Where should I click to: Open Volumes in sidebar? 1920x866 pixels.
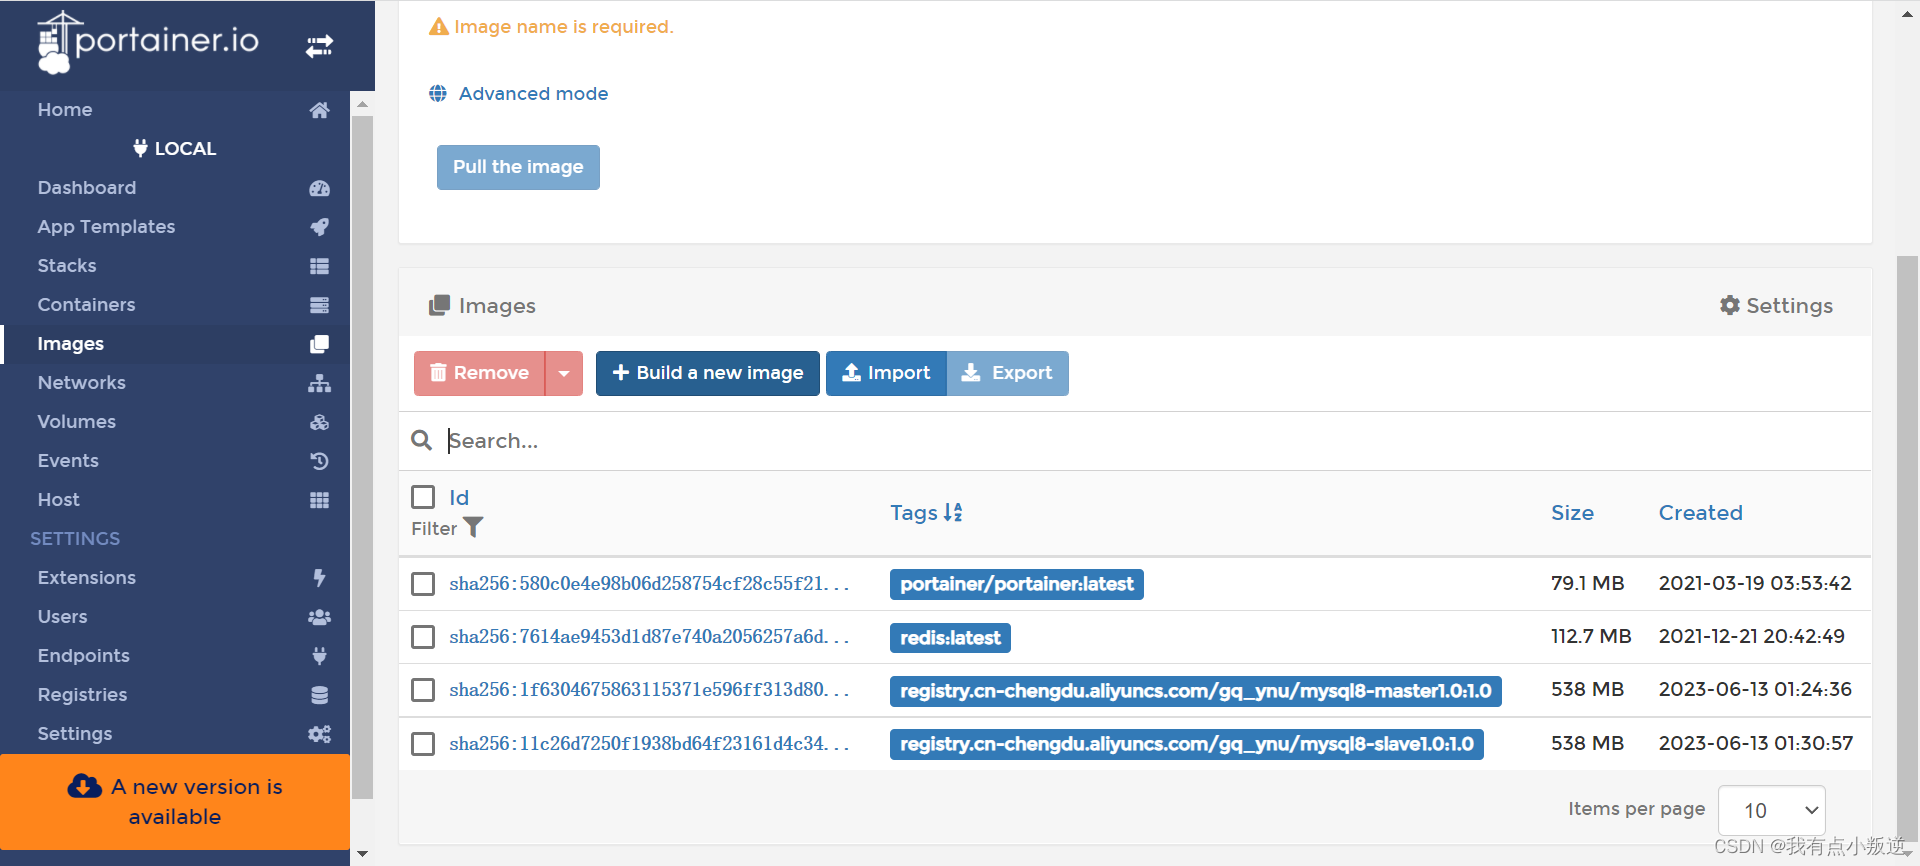coord(77,422)
